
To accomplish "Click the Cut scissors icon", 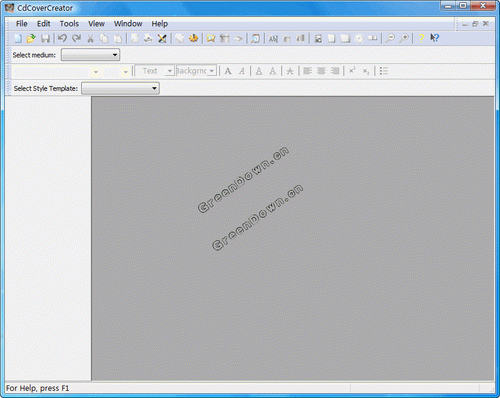I will (x=90, y=38).
